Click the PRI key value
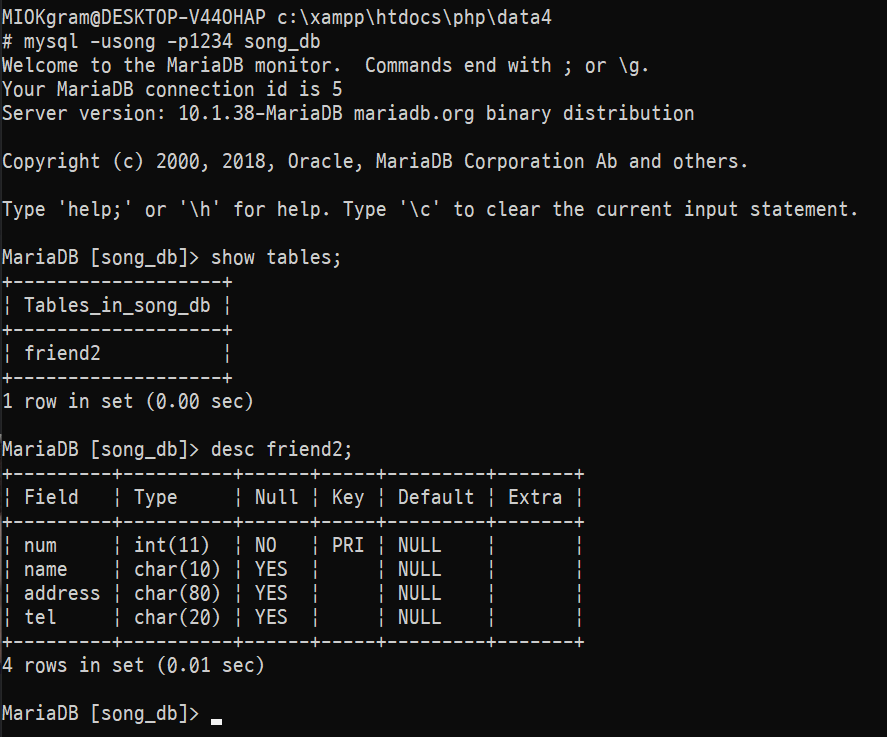This screenshot has width=887, height=737. (x=347, y=545)
